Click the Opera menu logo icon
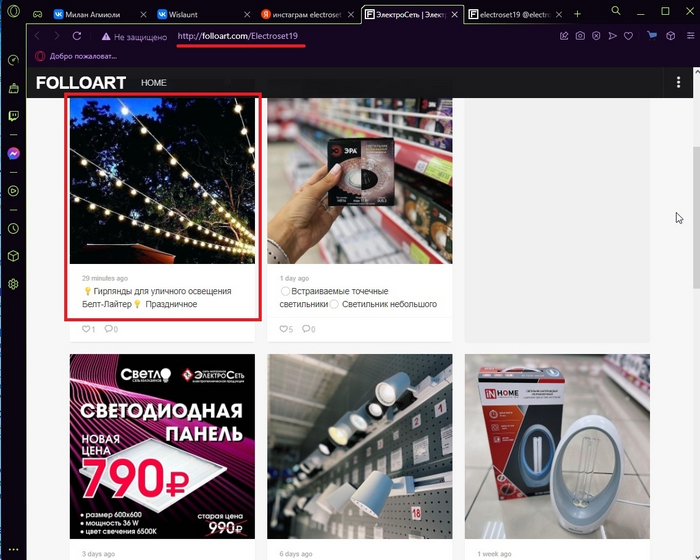Viewport: 700px width, 560px height. pos(13,11)
